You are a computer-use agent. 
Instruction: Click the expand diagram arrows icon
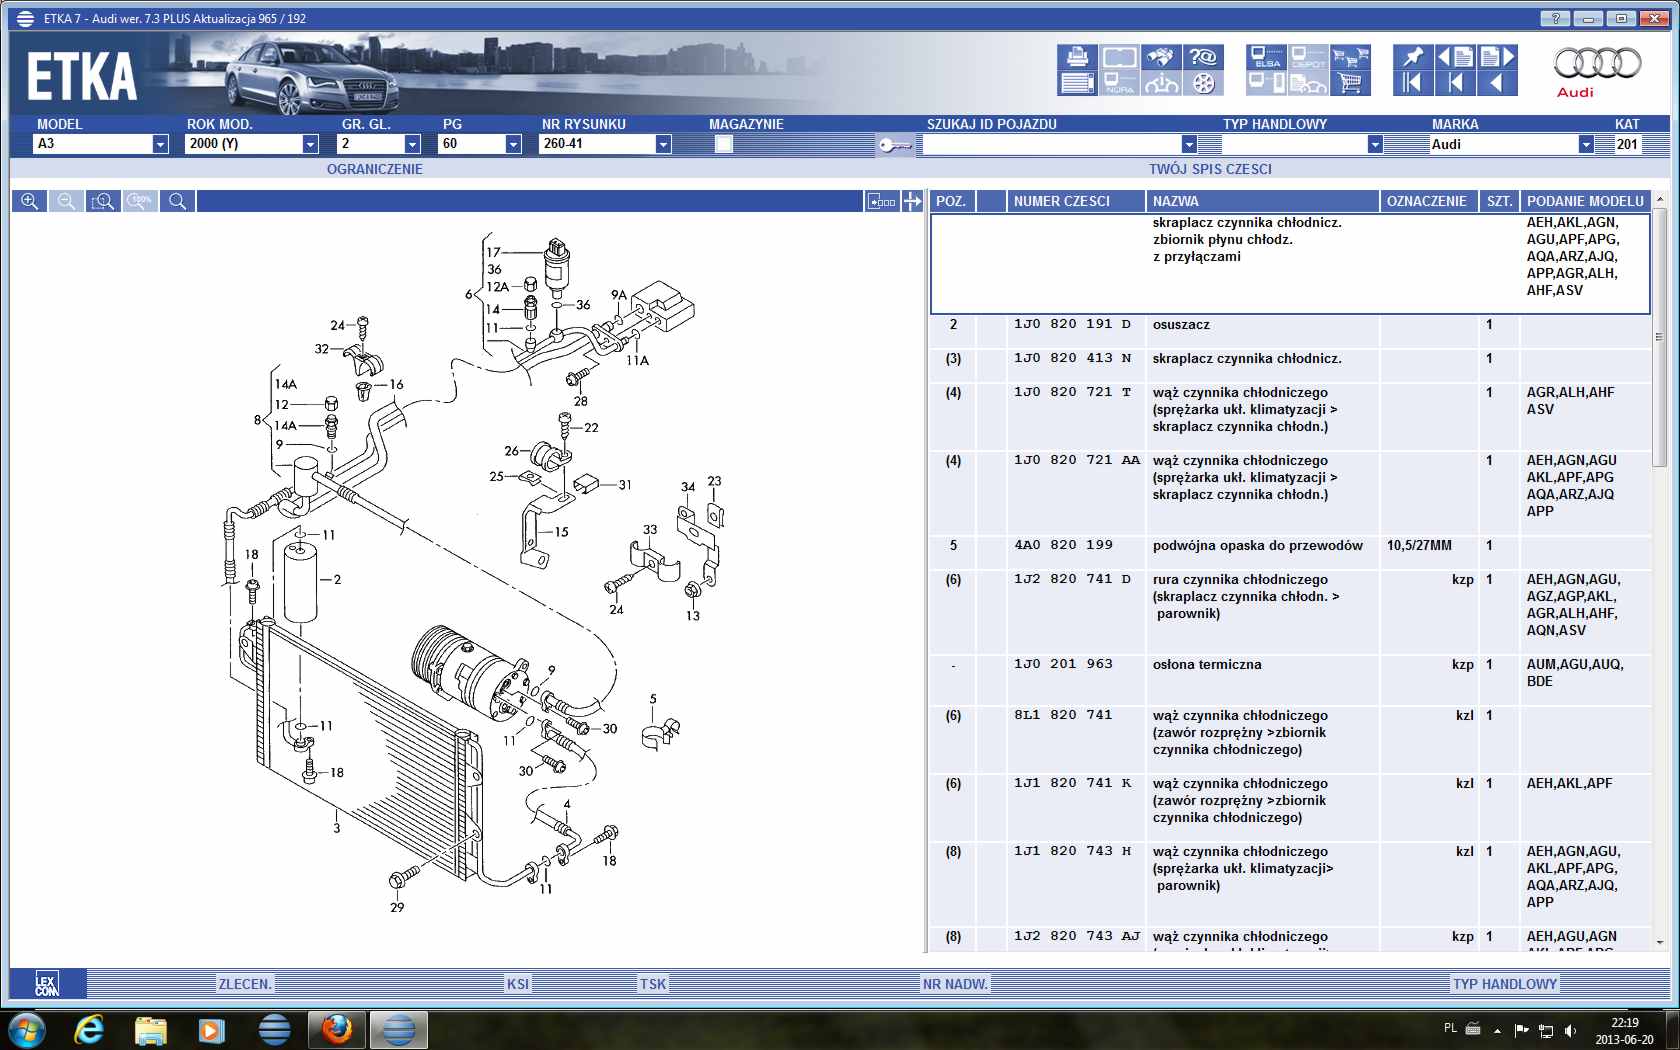(912, 201)
